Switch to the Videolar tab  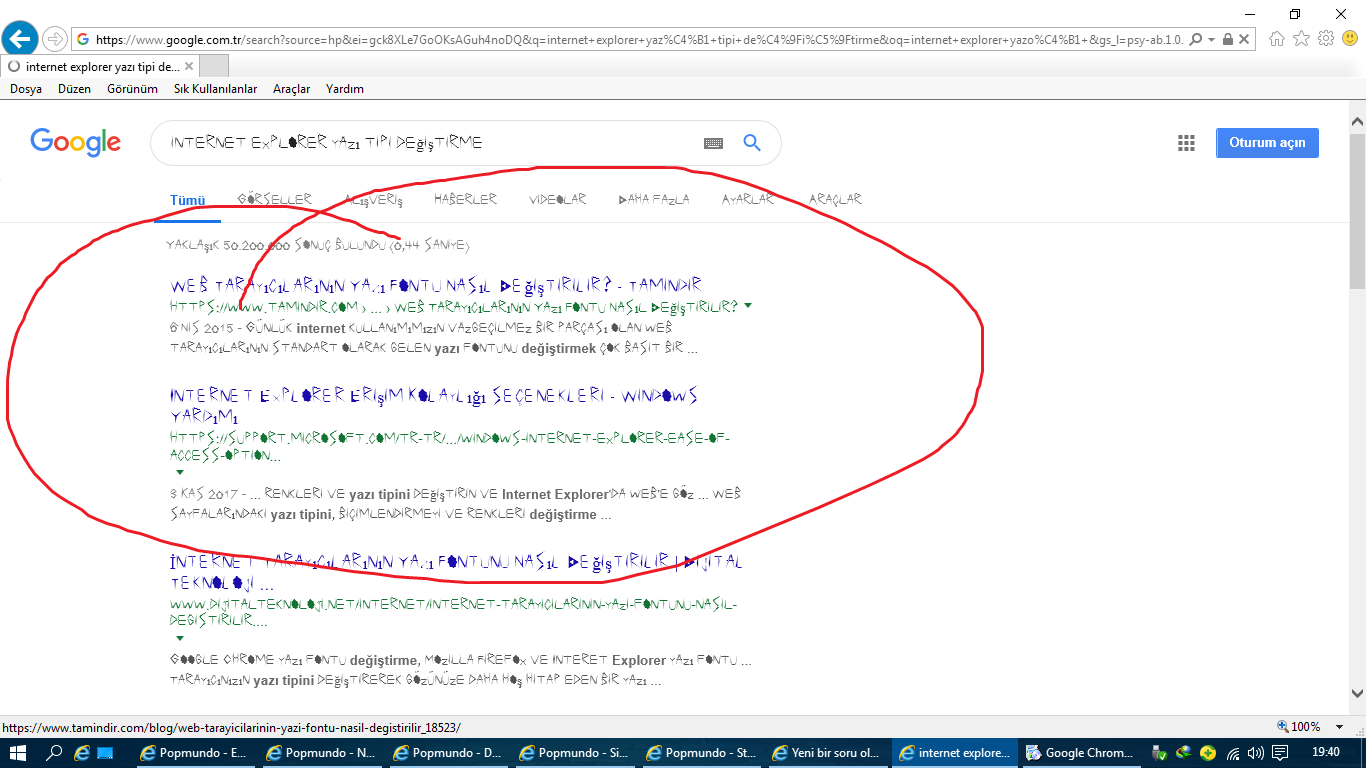pyautogui.click(x=558, y=200)
